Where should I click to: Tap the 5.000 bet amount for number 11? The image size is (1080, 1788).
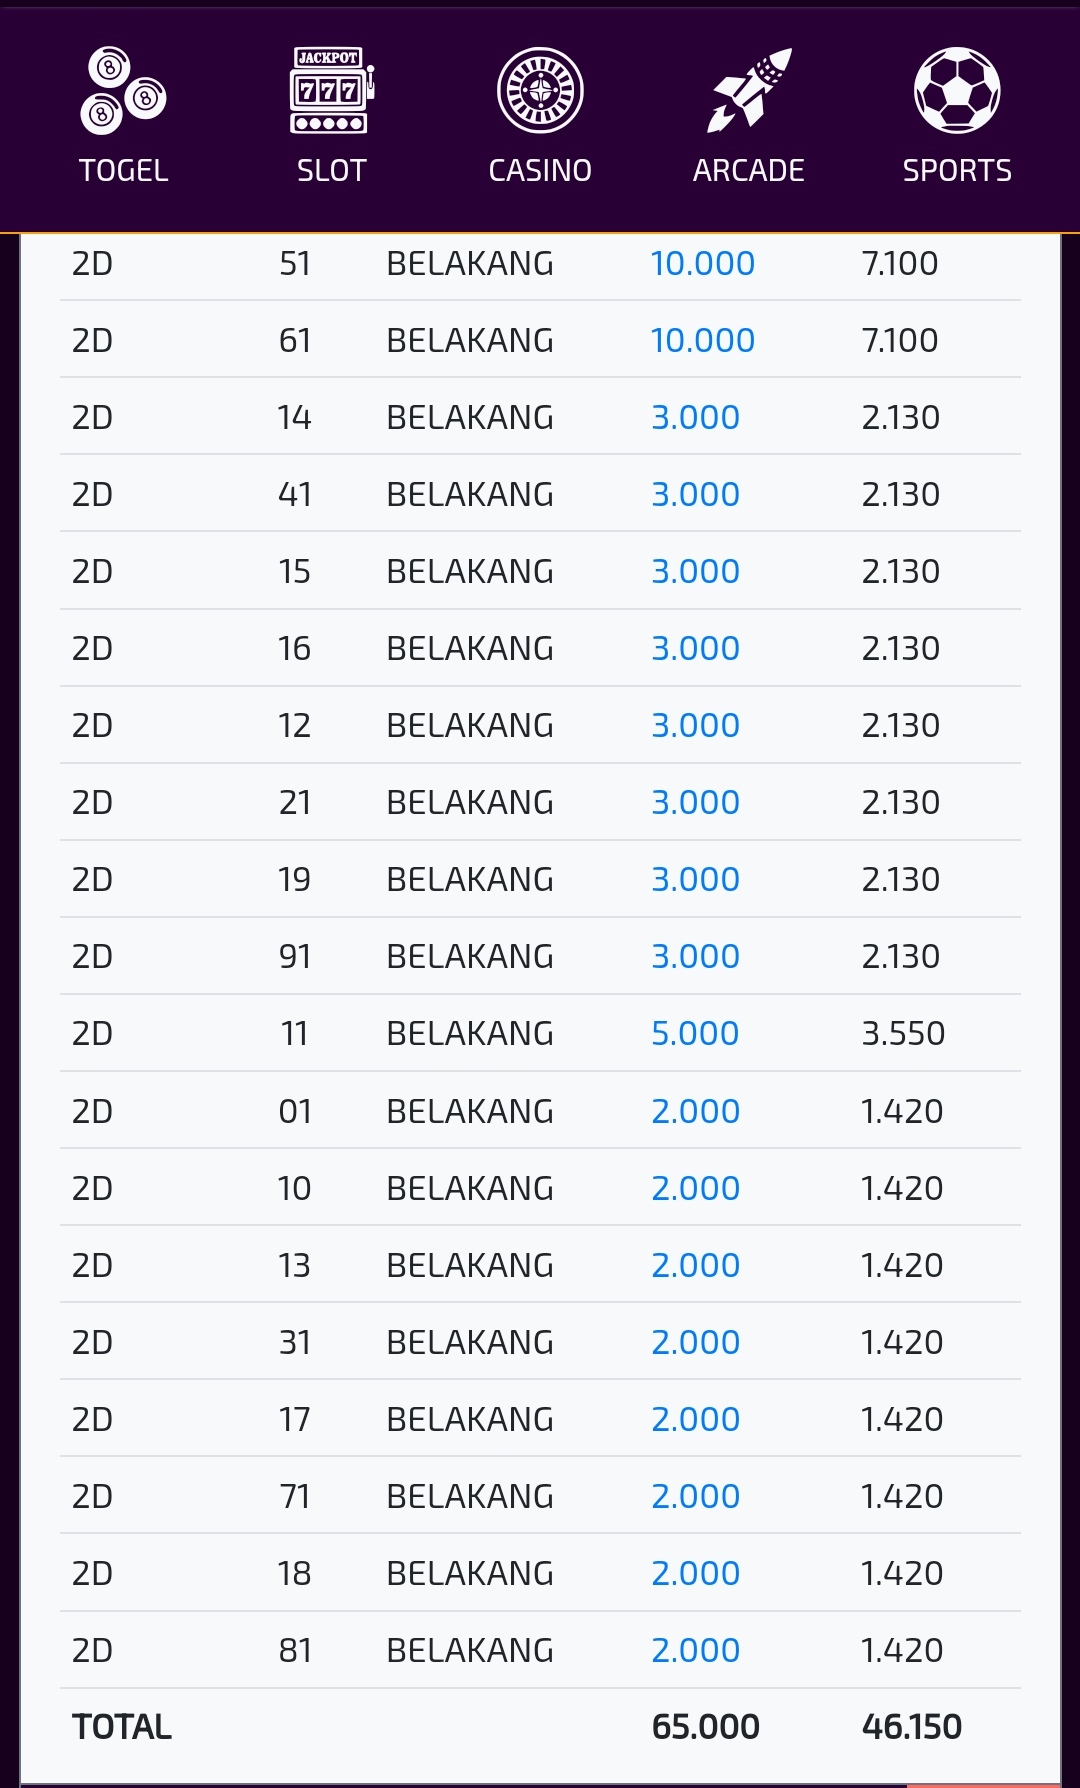click(695, 1034)
